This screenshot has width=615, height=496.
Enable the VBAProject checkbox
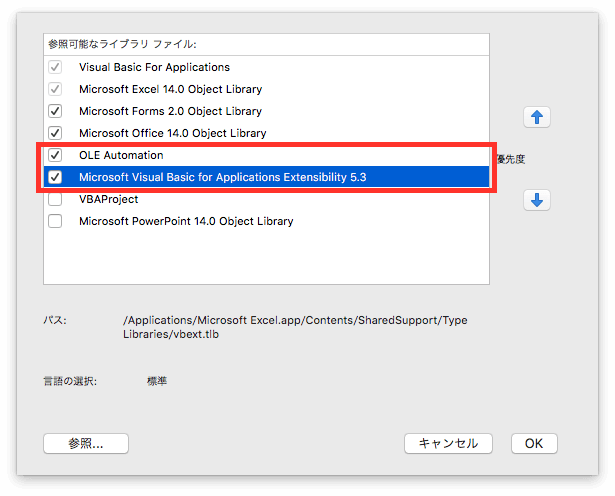pos(55,199)
